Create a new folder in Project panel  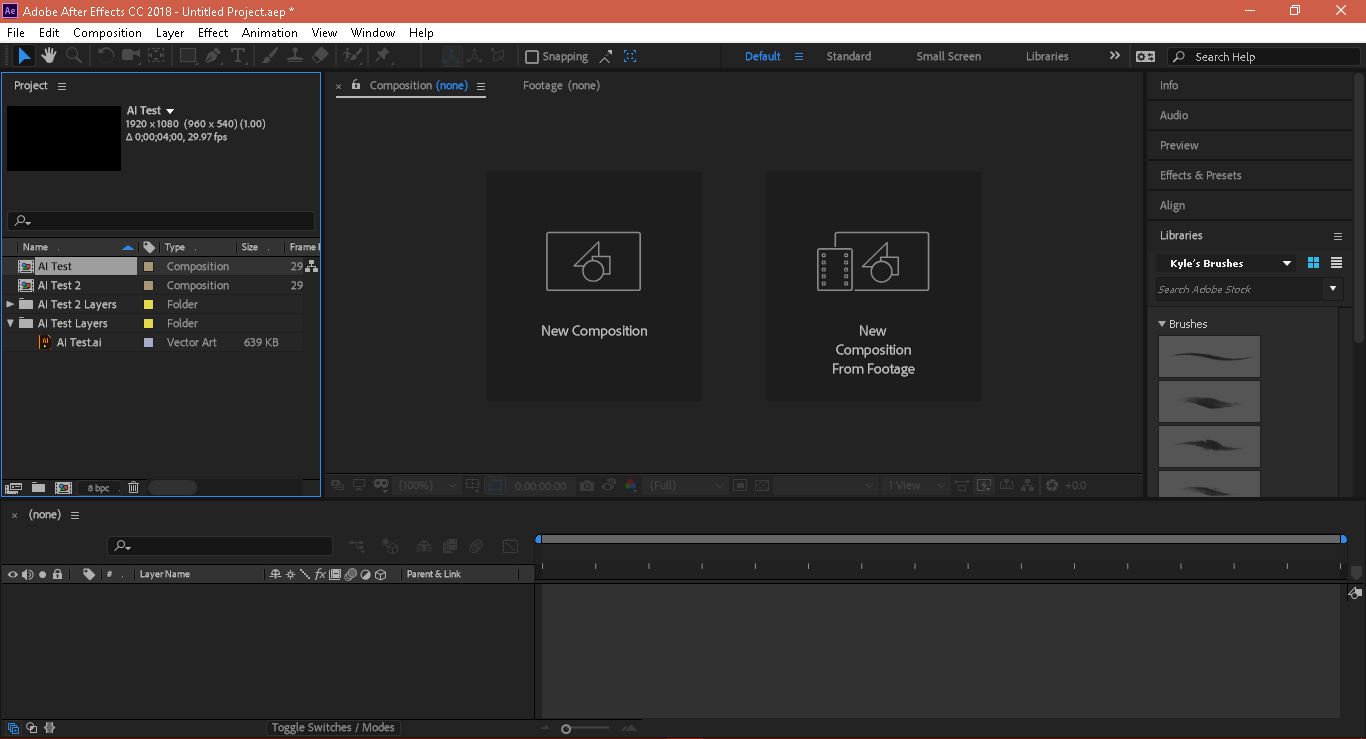tap(38, 488)
